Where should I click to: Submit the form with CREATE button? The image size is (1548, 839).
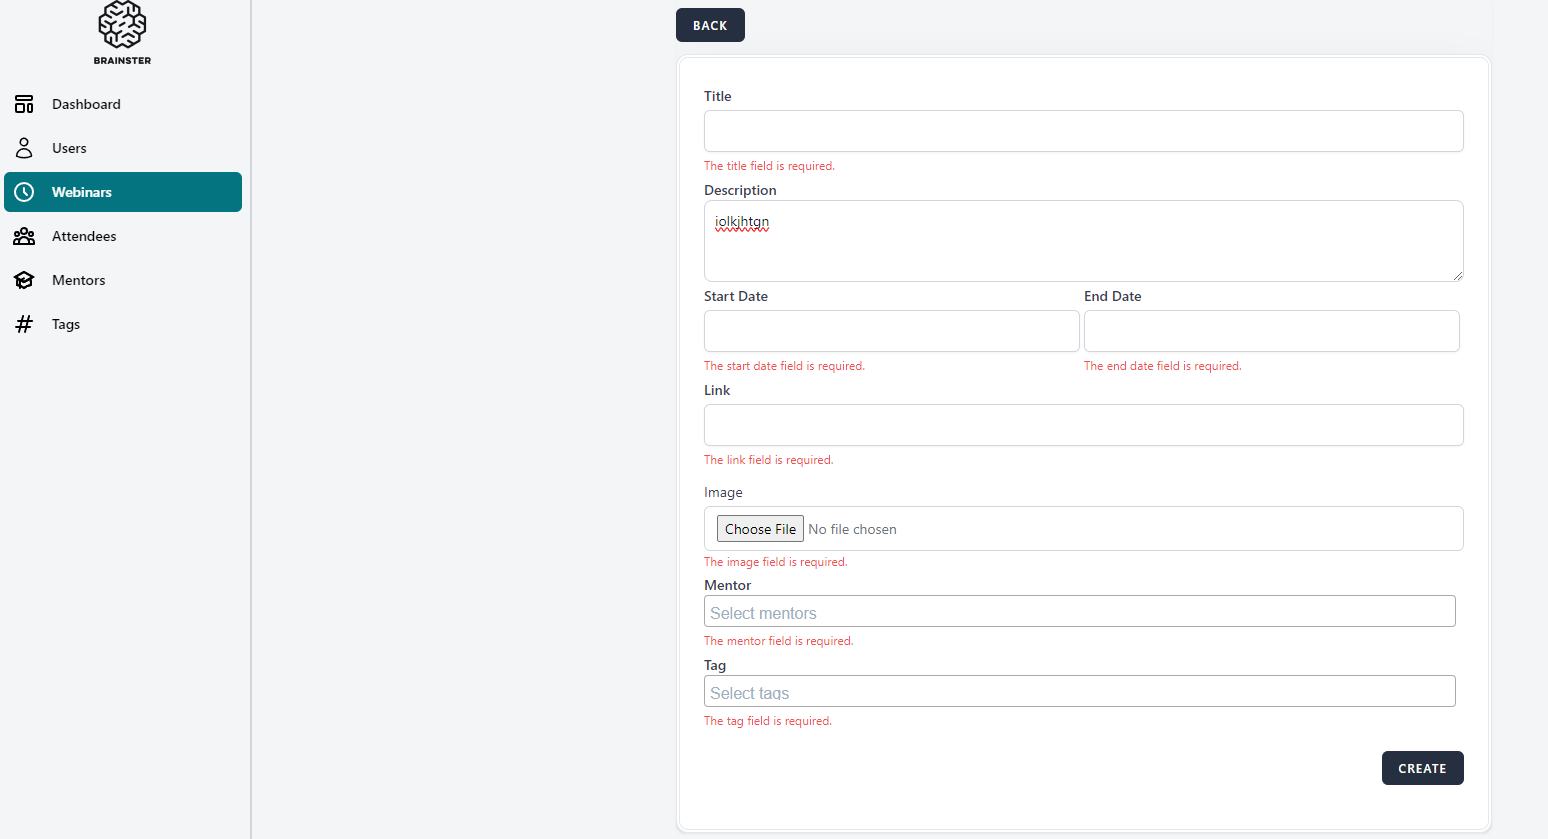pos(1422,768)
